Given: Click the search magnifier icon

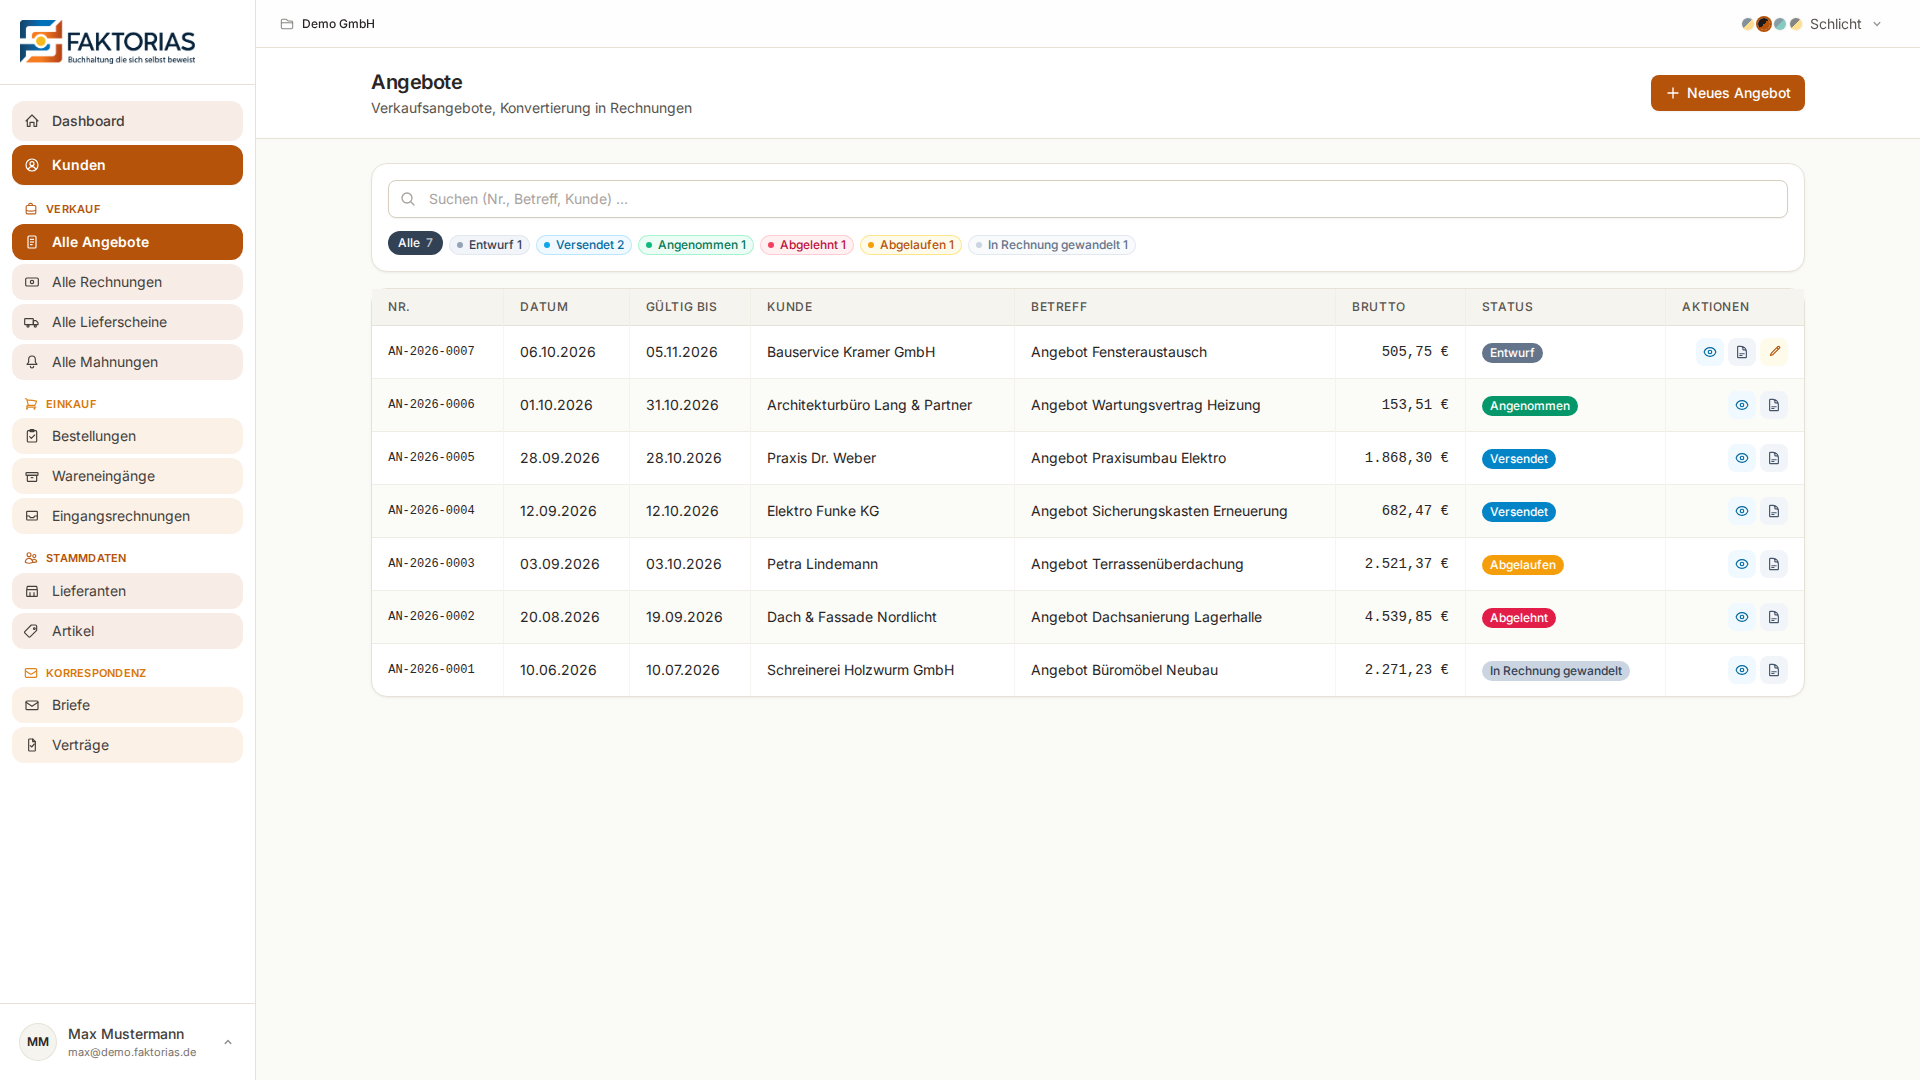Looking at the screenshot, I should [408, 199].
